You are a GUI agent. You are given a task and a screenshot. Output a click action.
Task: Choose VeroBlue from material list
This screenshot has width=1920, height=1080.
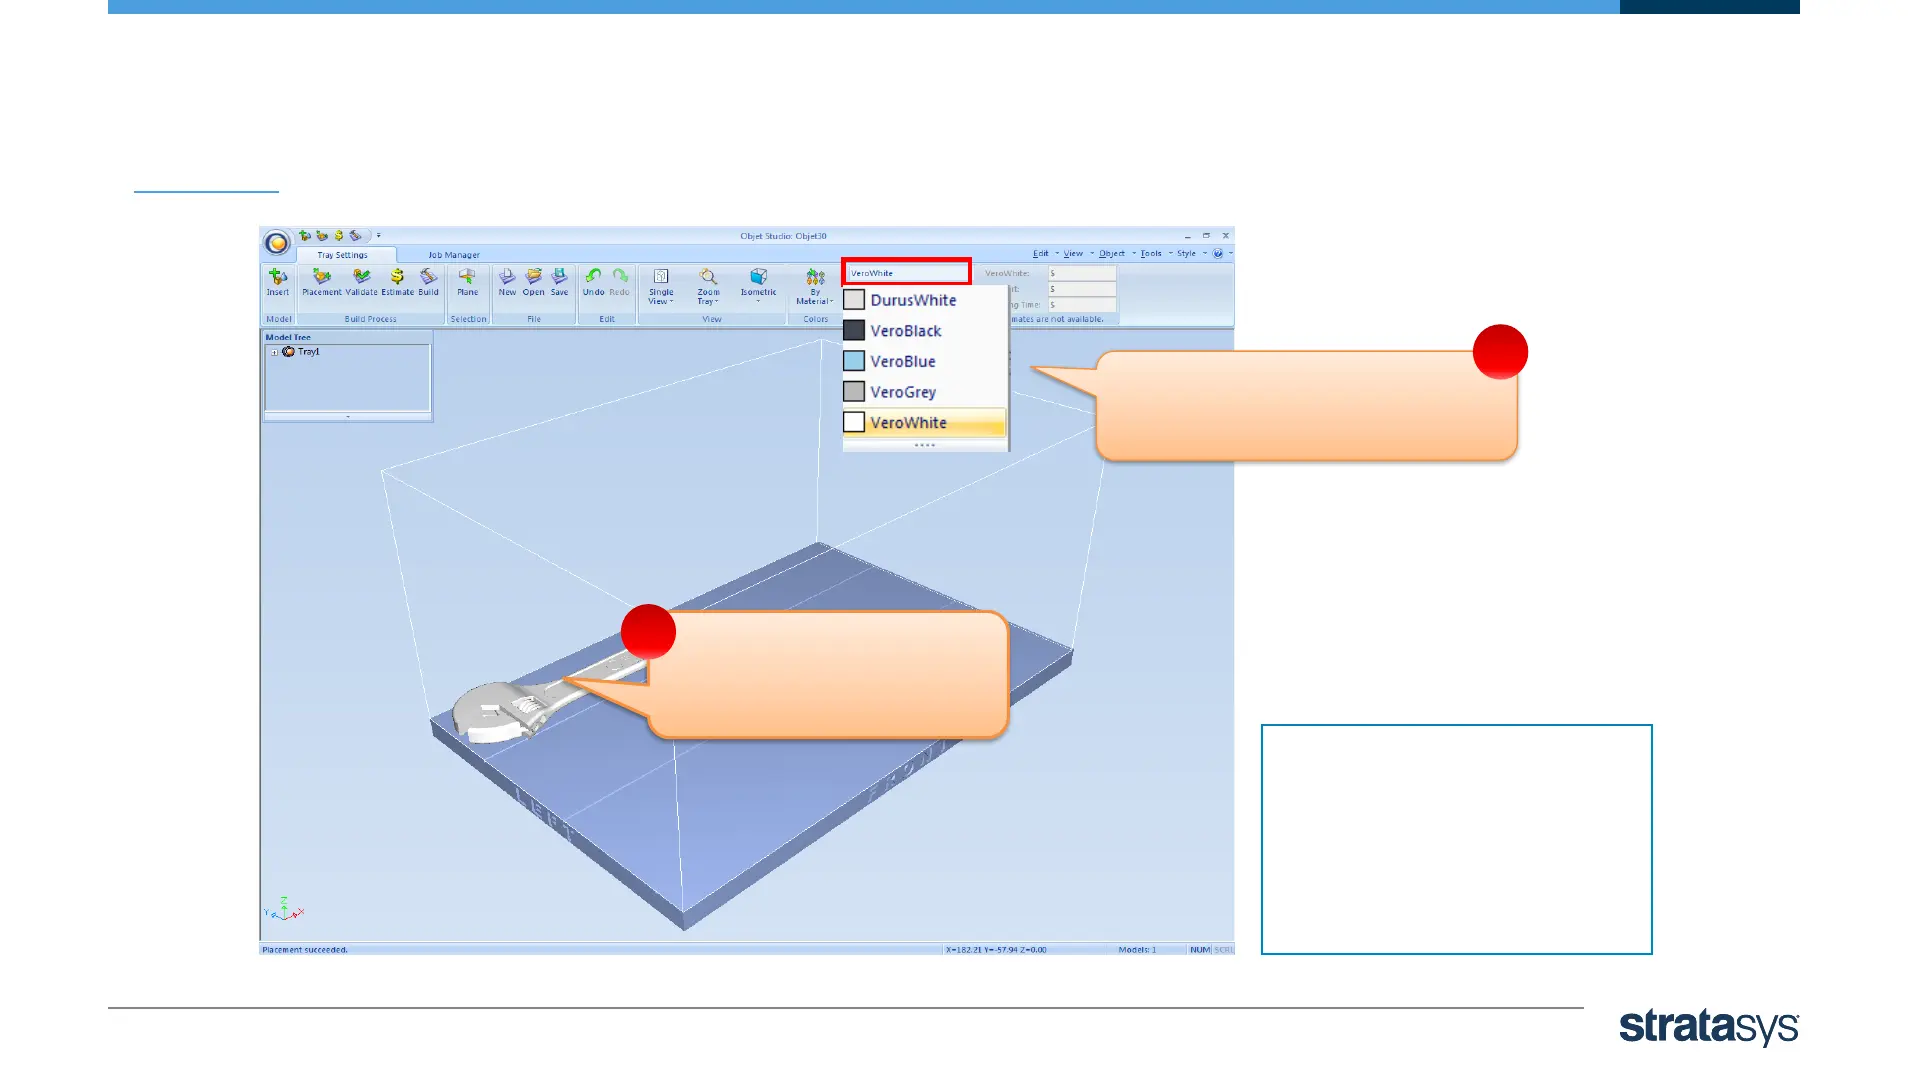pyautogui.click(x=902, y=361)
